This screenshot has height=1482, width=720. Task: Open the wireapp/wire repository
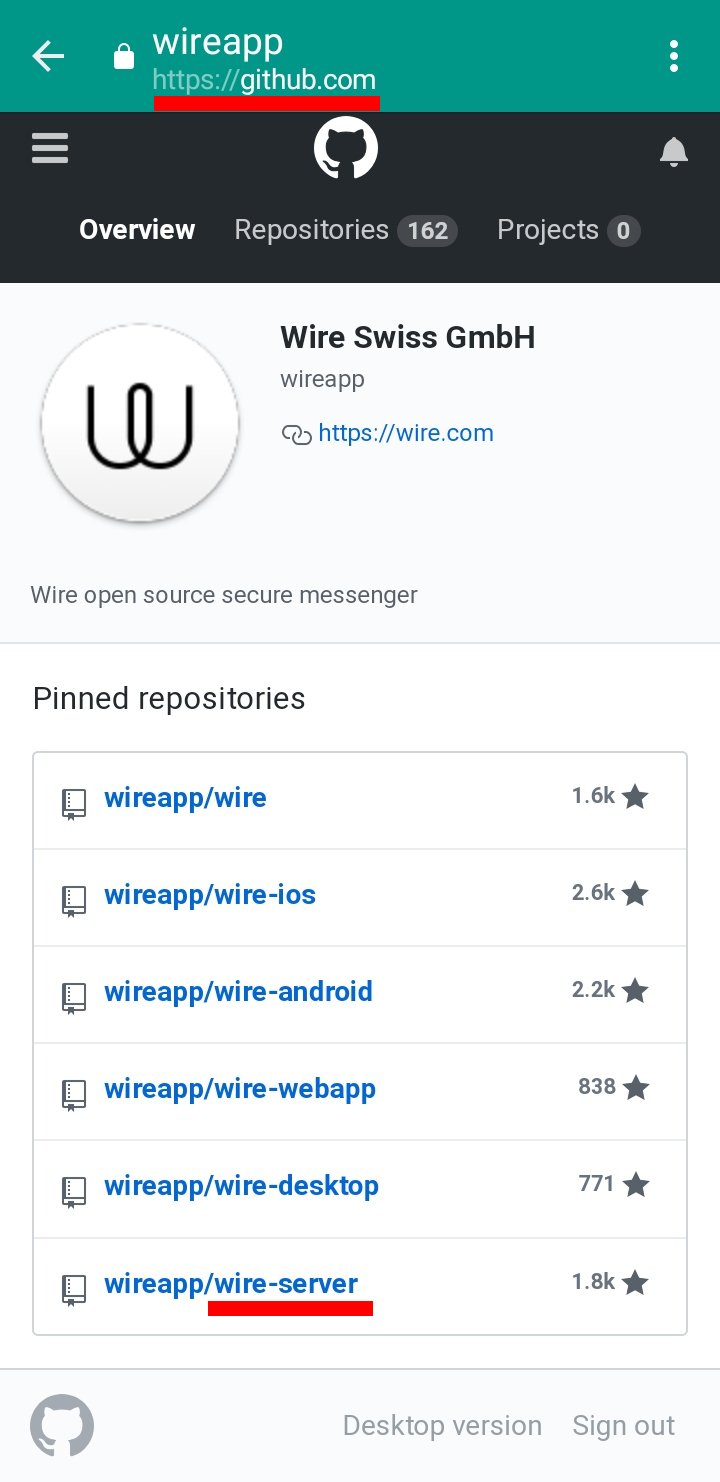pos(185,798)
